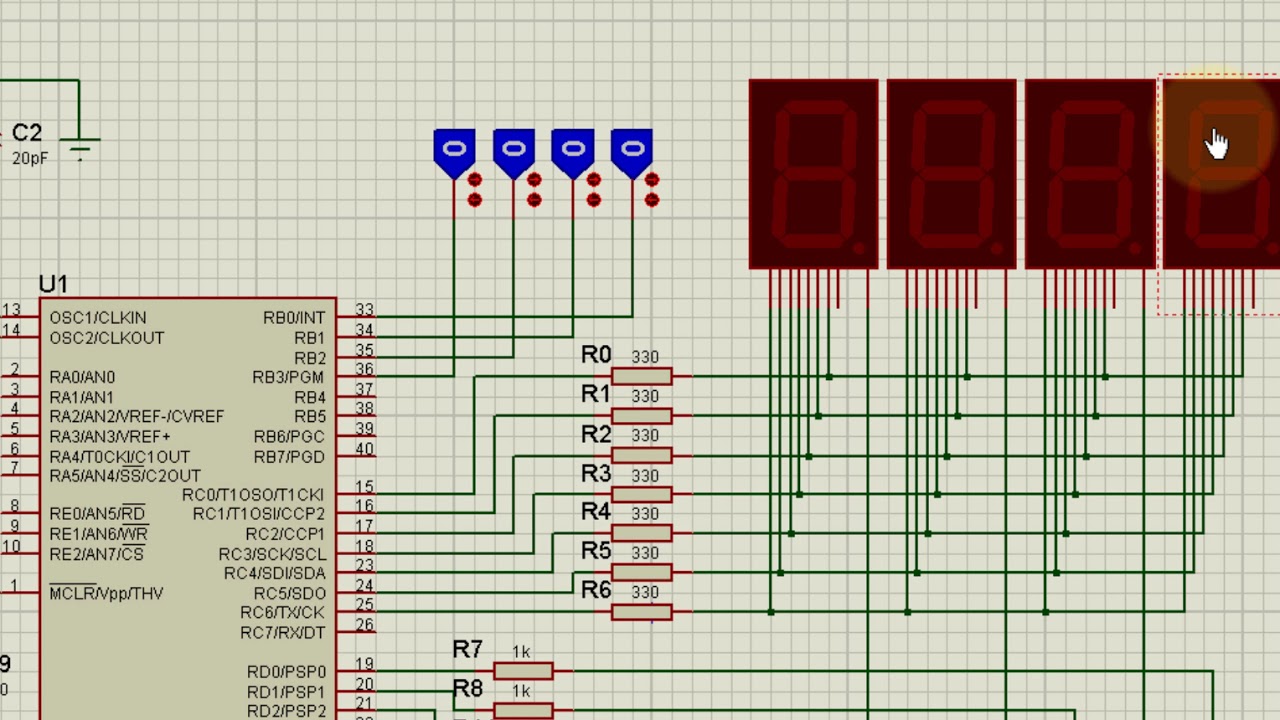Click the RB0/INT pin label
This screenshot has height=720, width=1280.
coord(294,318)
